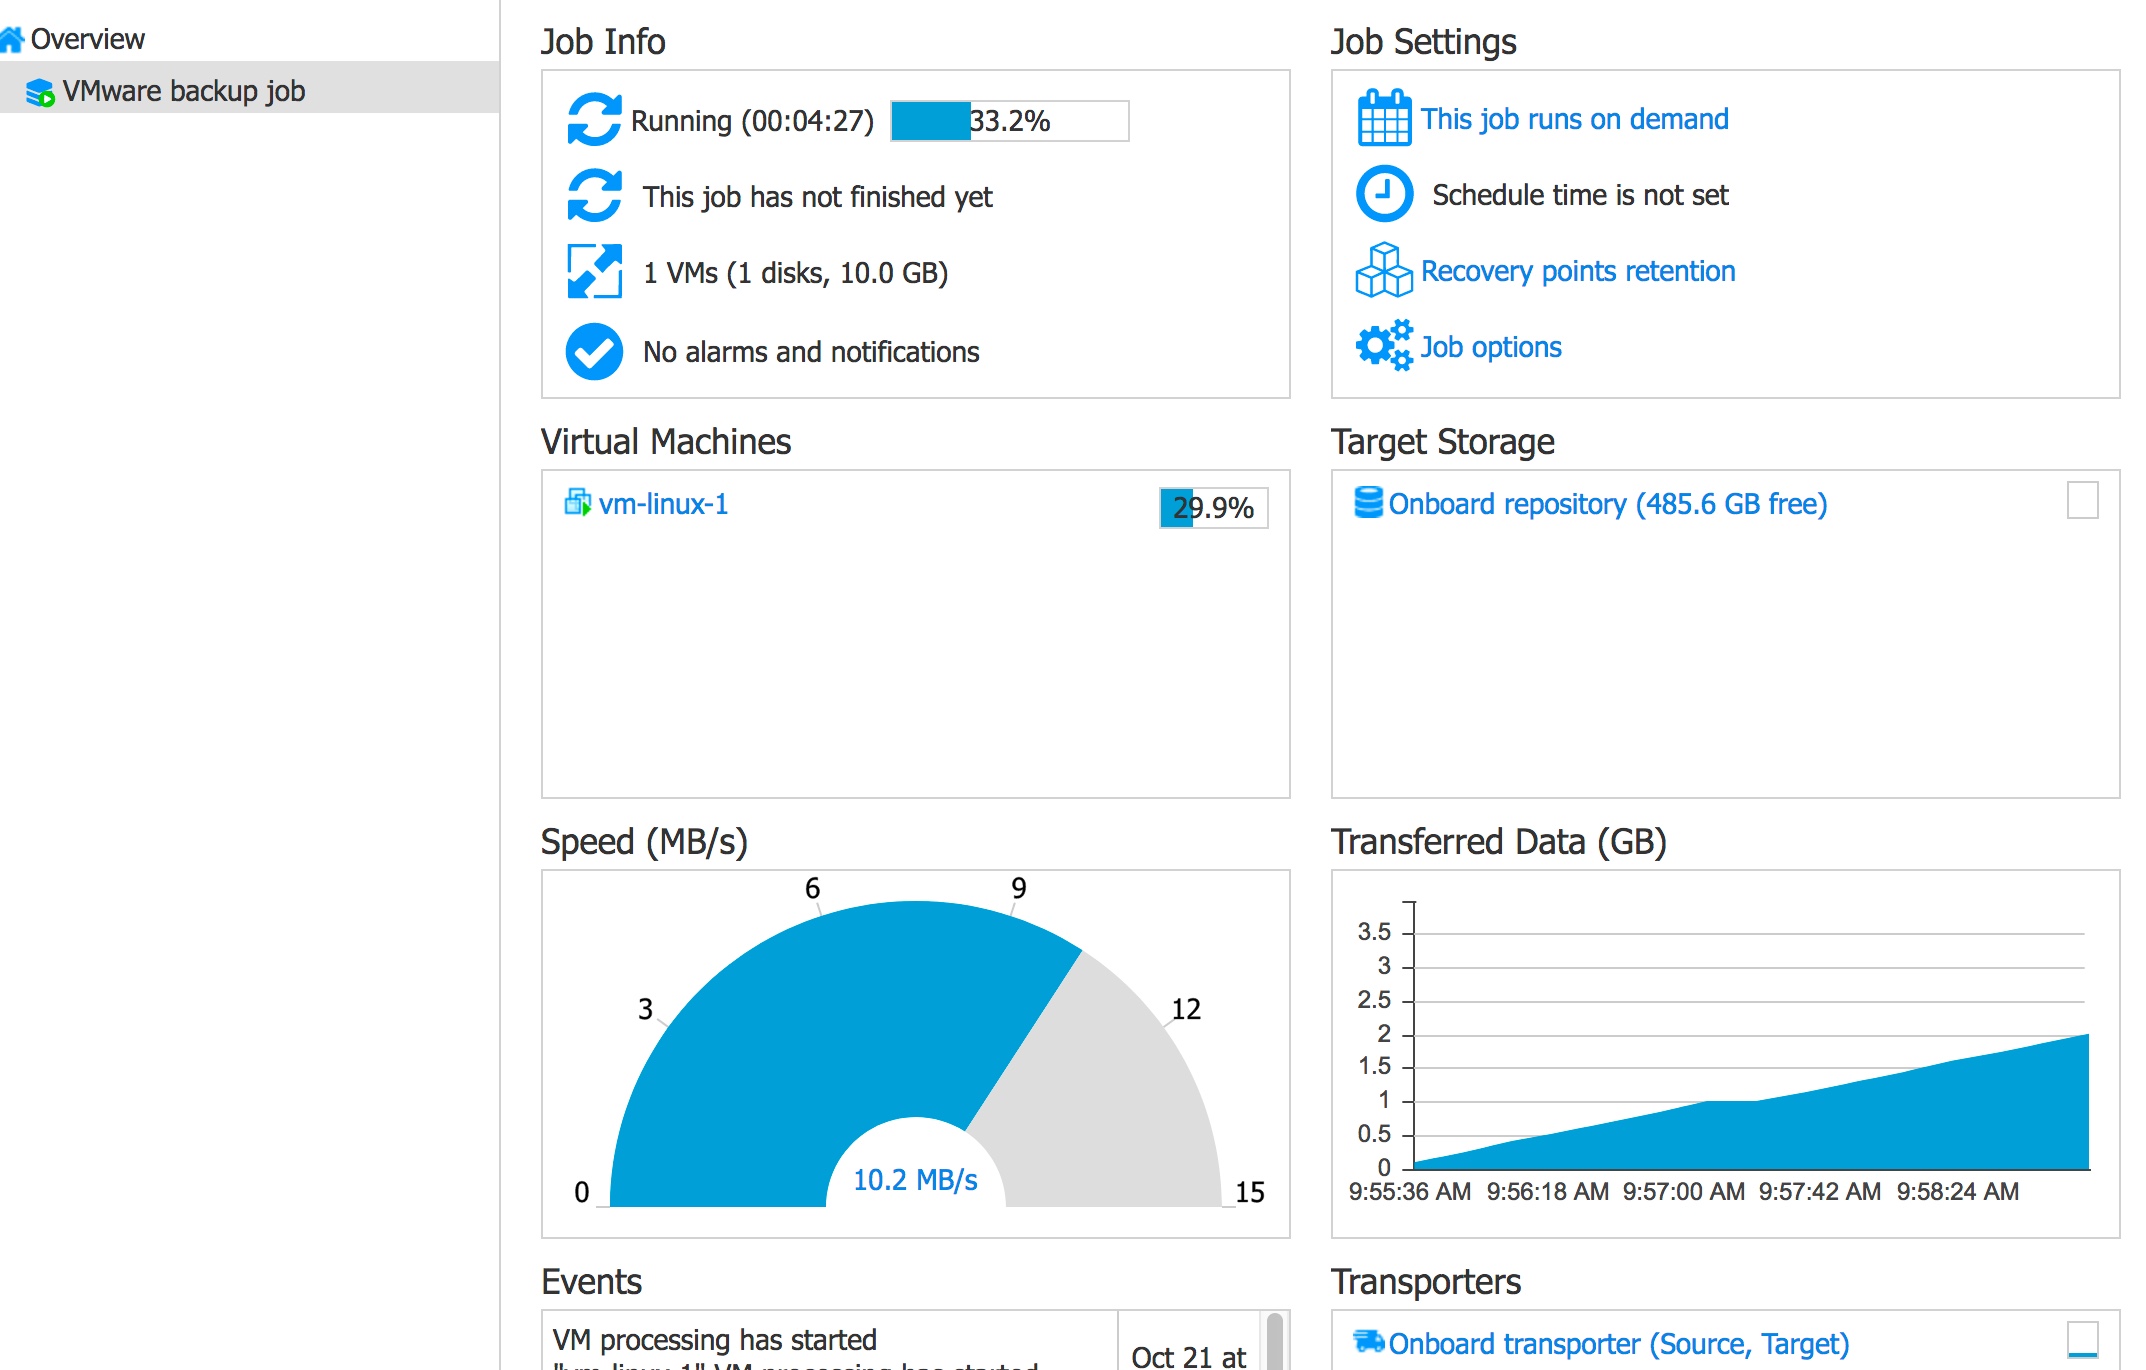This screenshot has height=1370, width=2146.
Task: Click 'No alarms and notifications' text
Action: pos(811,352)
